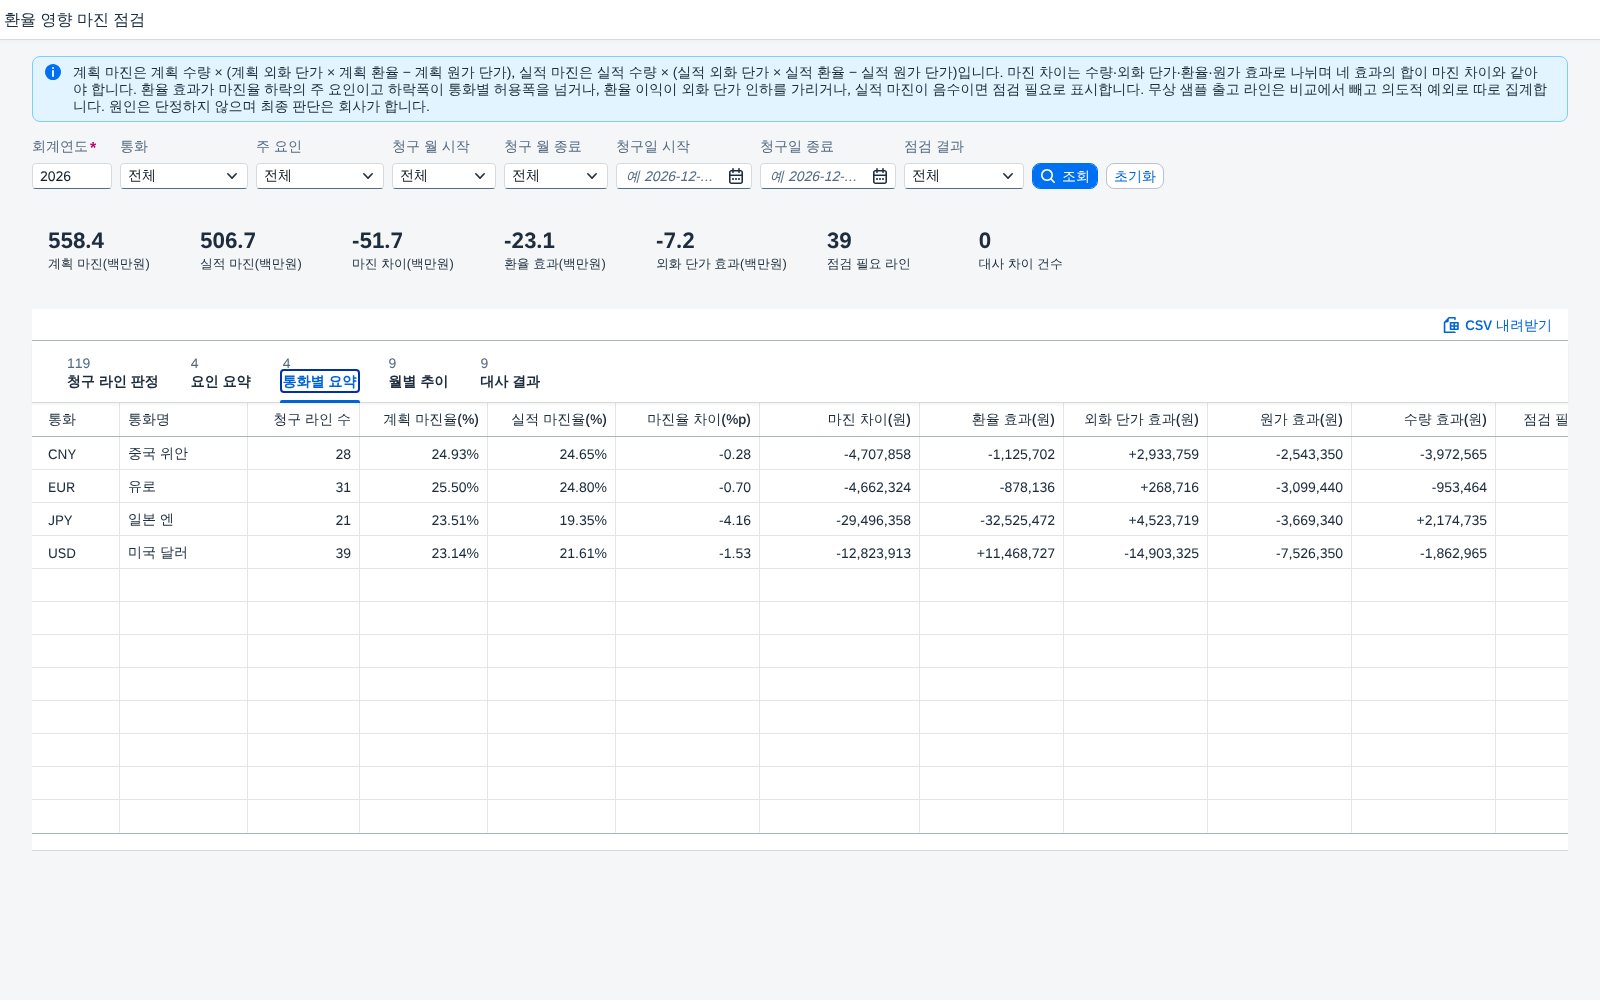Screen dimensions: 1600x1000
Task: Select the 통화별 요약 tab
Action: pyautogui.click(x=320, y=381)
